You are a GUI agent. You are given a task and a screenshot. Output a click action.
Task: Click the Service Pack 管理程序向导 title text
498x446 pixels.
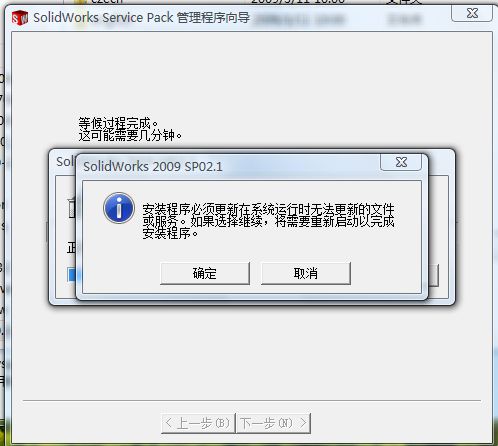[141, 17]
